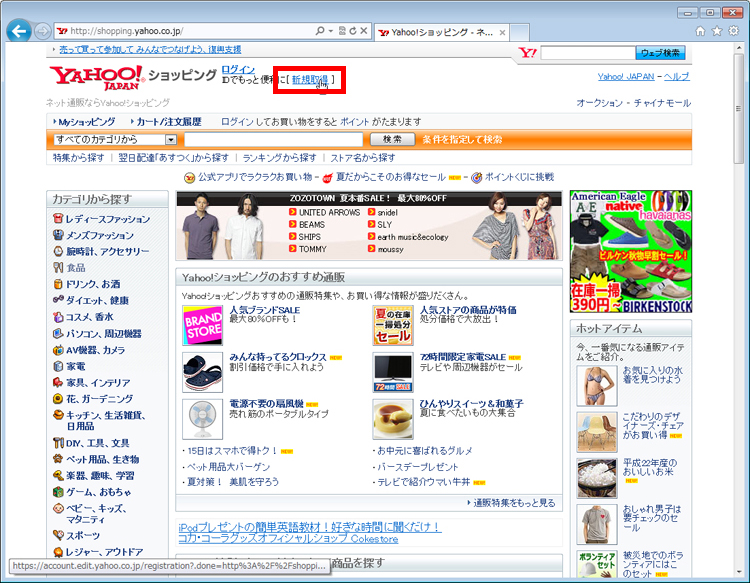This screenshot has width=750, height=583.
Task: Click the コスメ、香水 category icon
Action: pos(58,317)
